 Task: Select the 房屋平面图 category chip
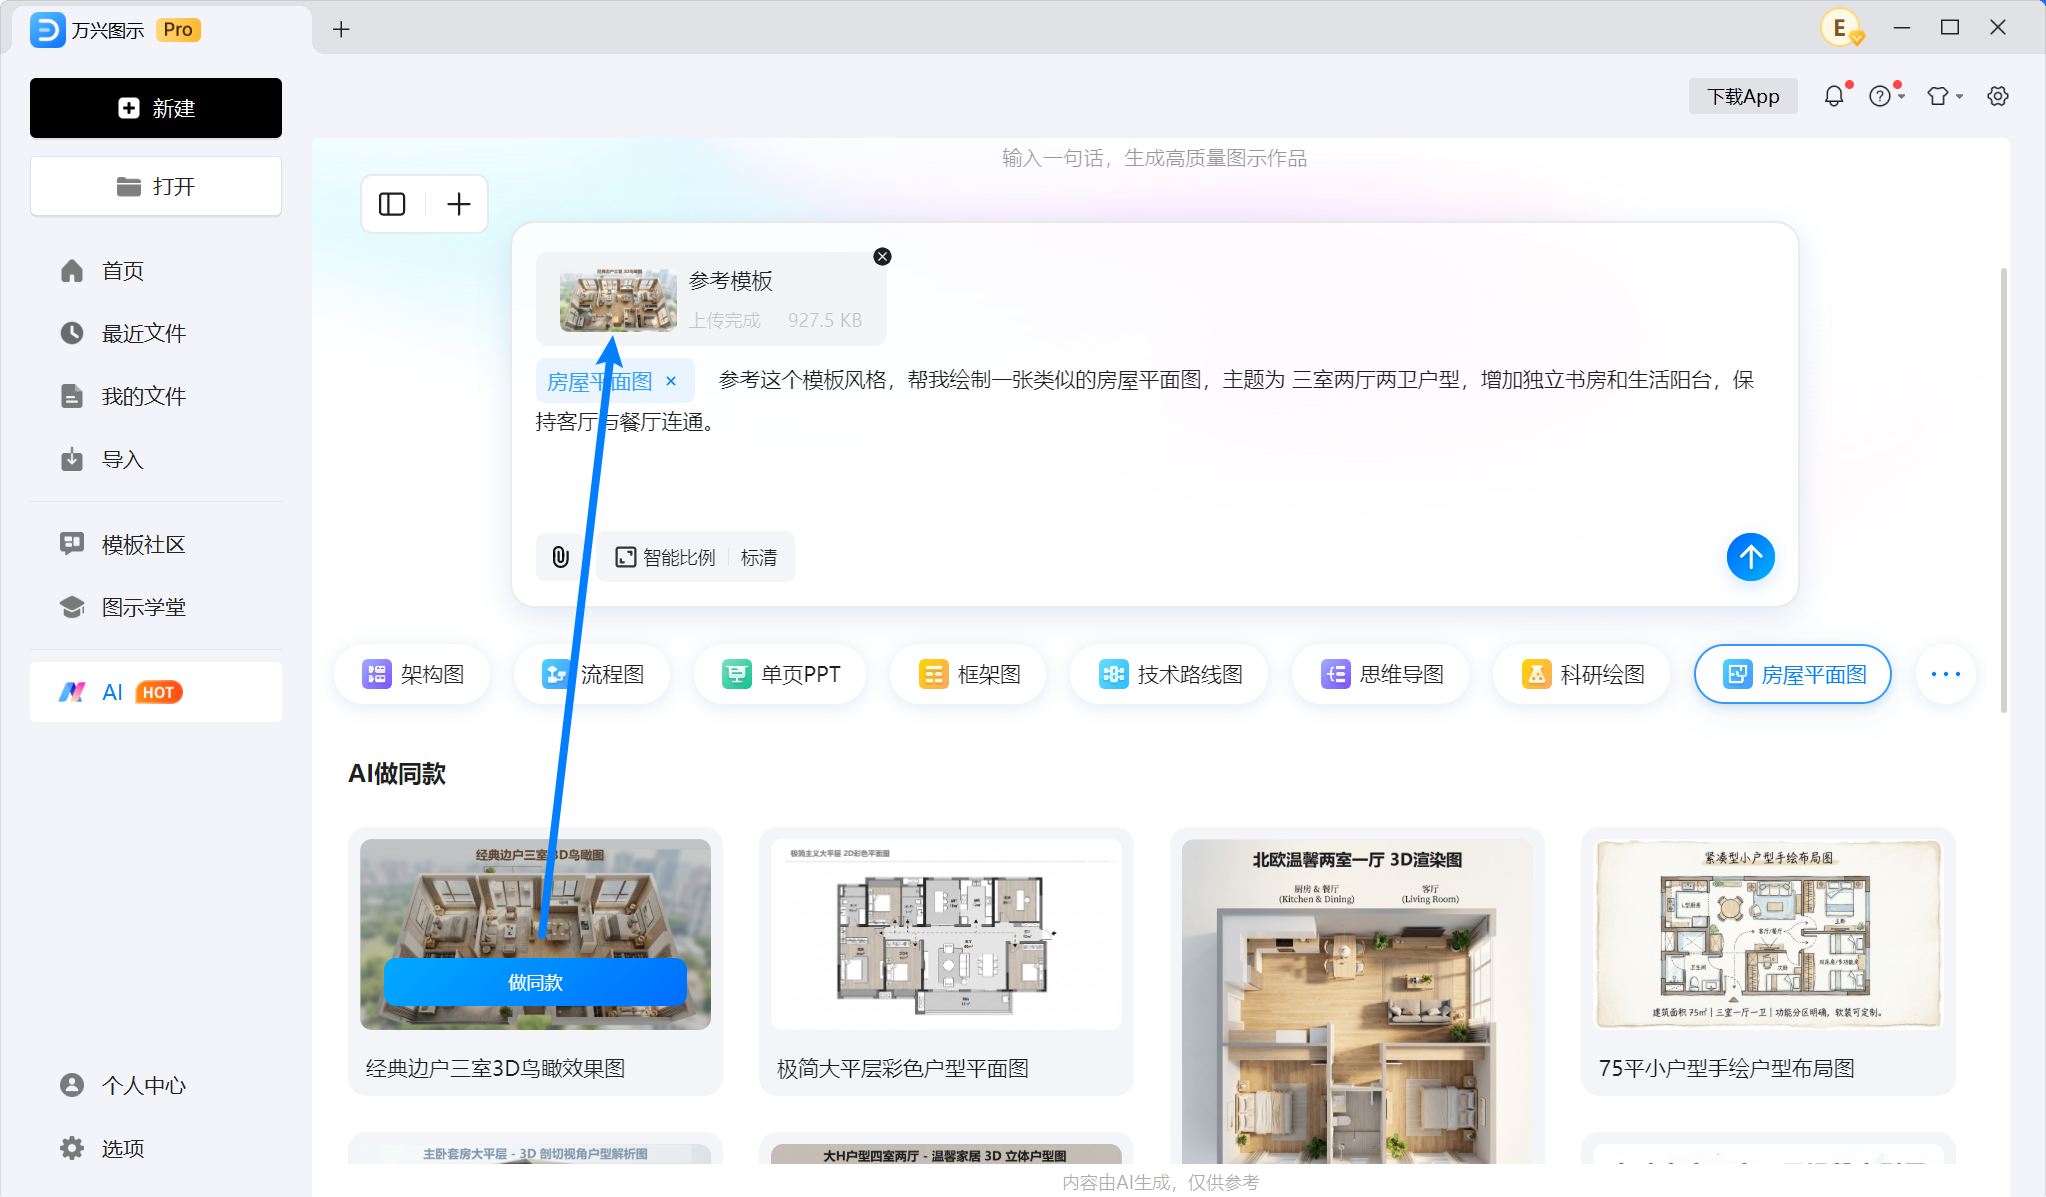(1793, 674)
